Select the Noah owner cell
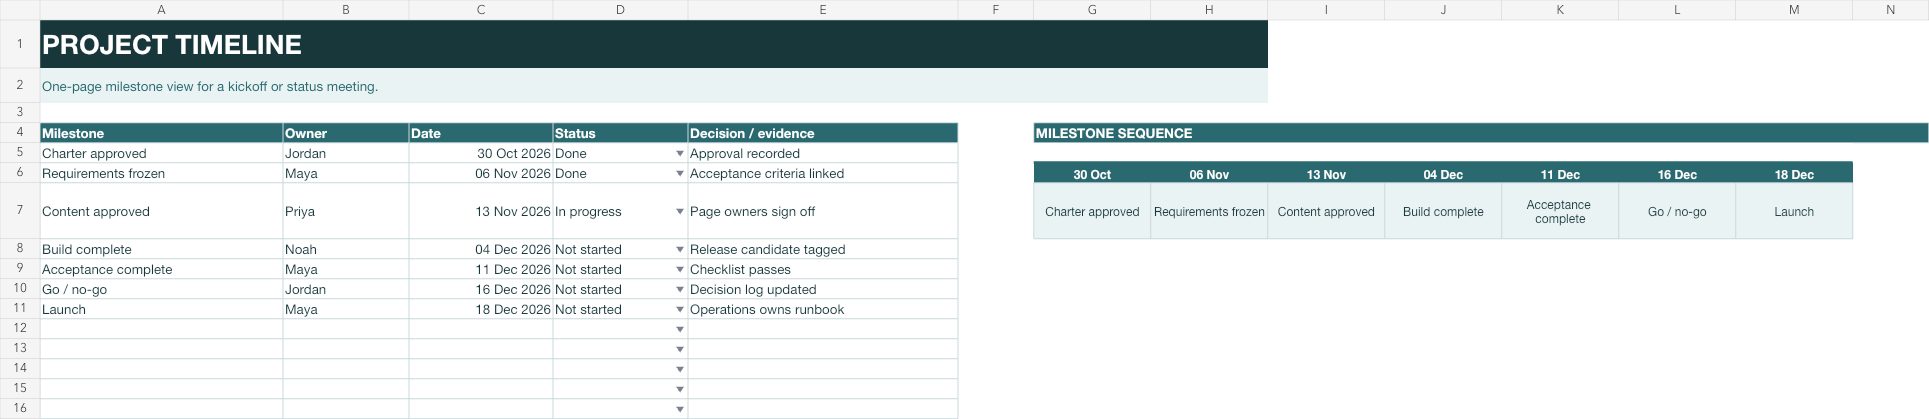1929x419 pixels. click(x=346, y=250)
